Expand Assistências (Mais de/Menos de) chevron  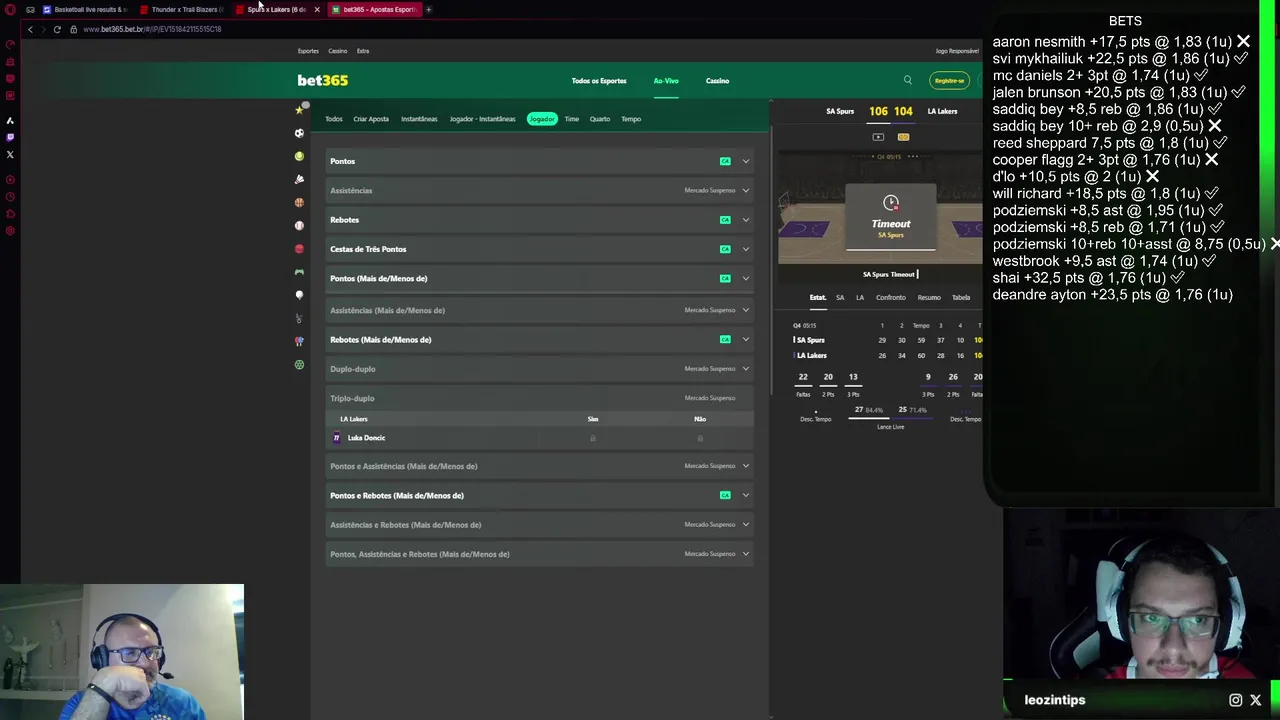click(x=745, y=310)
